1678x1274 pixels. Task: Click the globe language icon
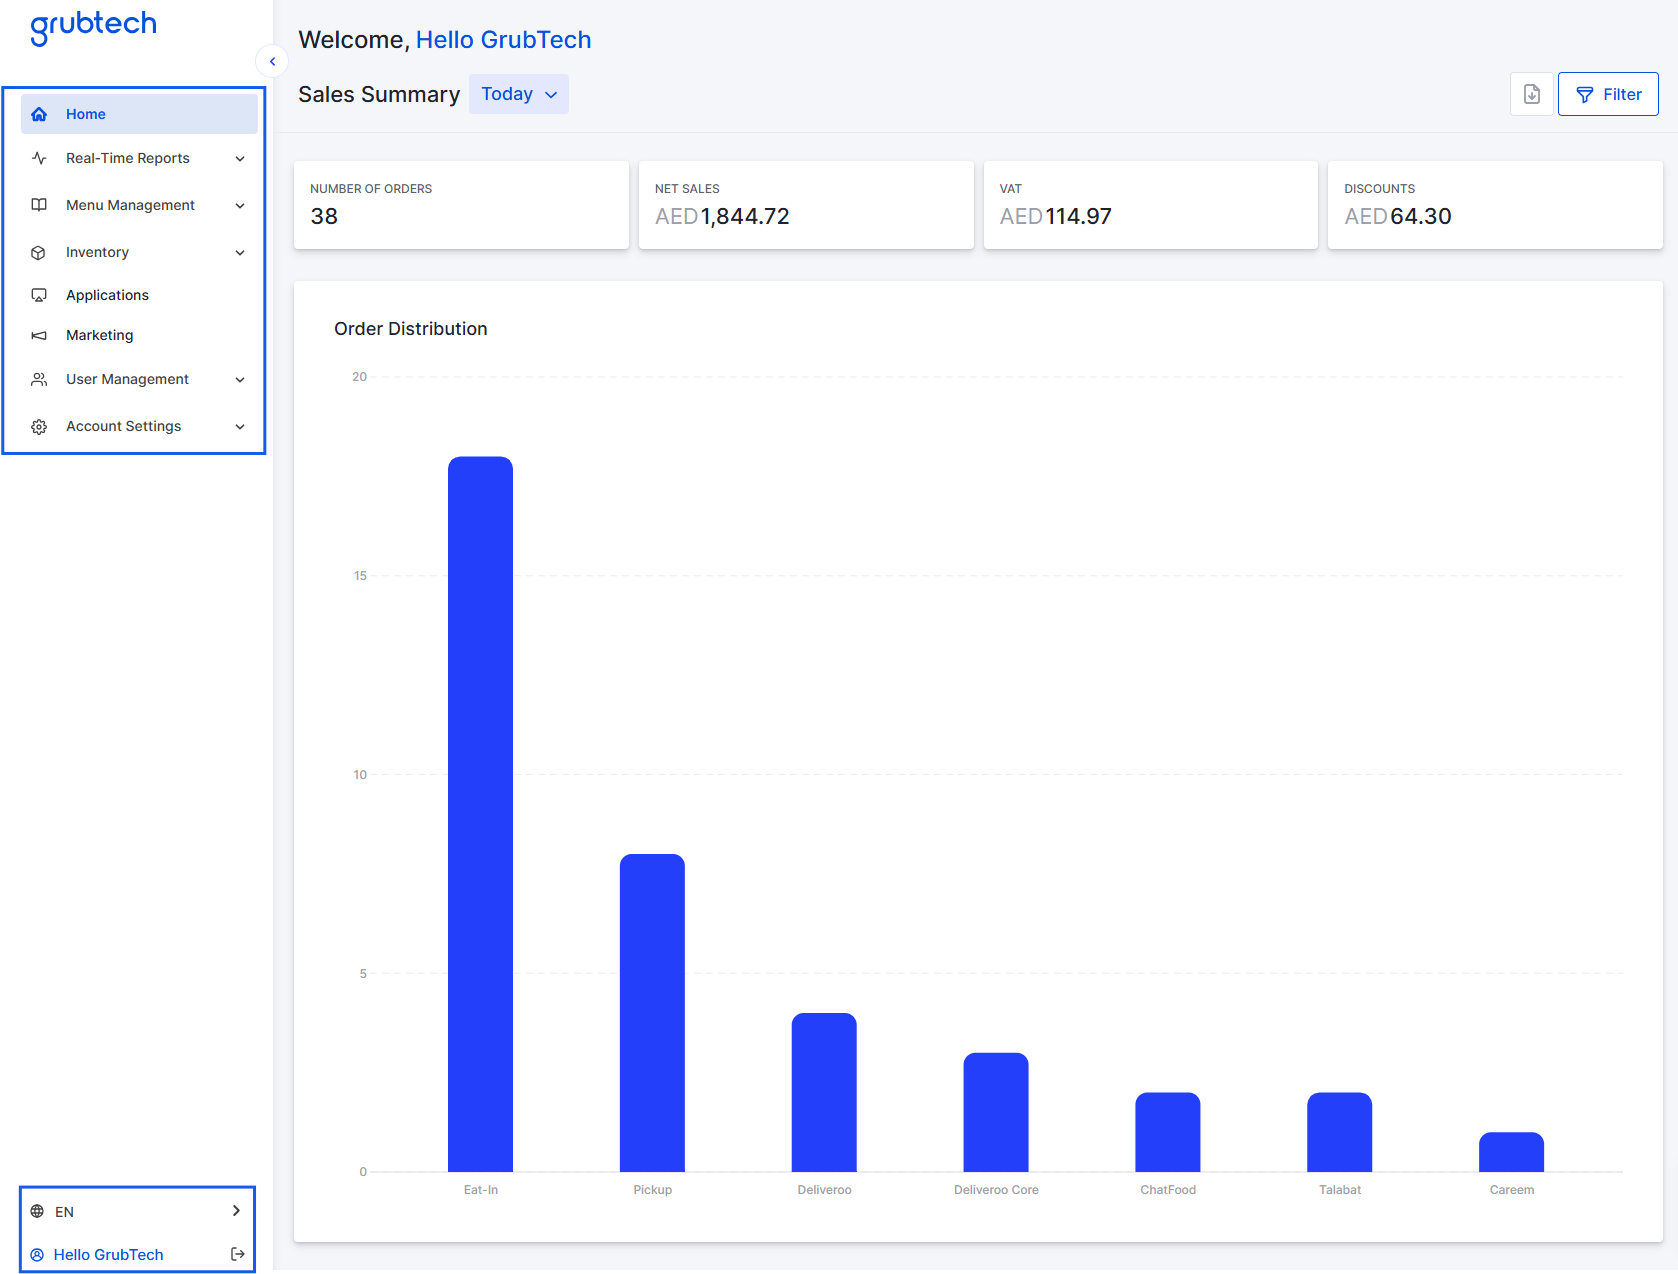coord(37,1211)
